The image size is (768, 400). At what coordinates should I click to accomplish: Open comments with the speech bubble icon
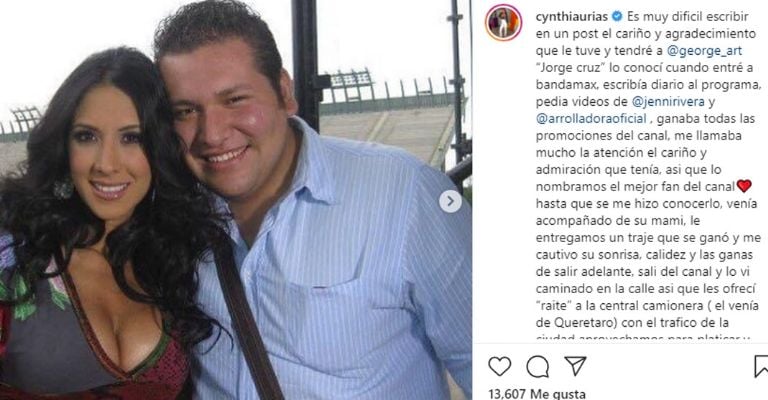(x=537, y=366)
